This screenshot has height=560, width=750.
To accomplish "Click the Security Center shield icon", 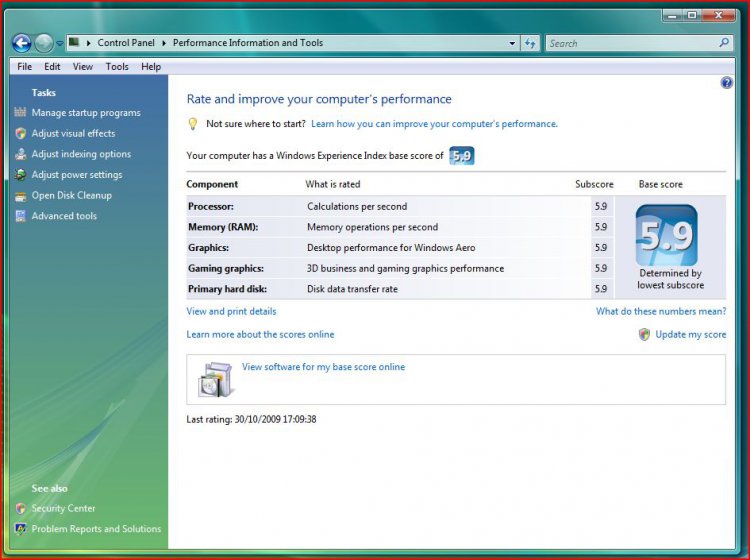I will [20, 508].
